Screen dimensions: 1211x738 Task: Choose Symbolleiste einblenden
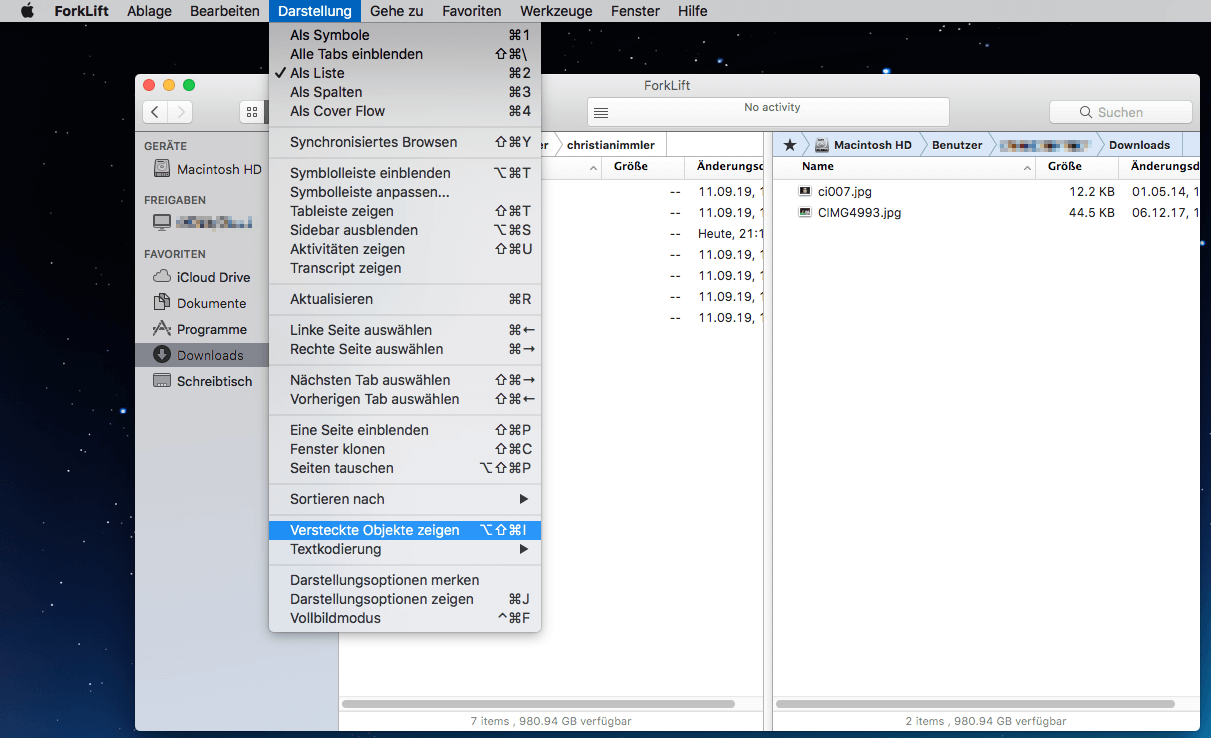click(x=405, y=173)
